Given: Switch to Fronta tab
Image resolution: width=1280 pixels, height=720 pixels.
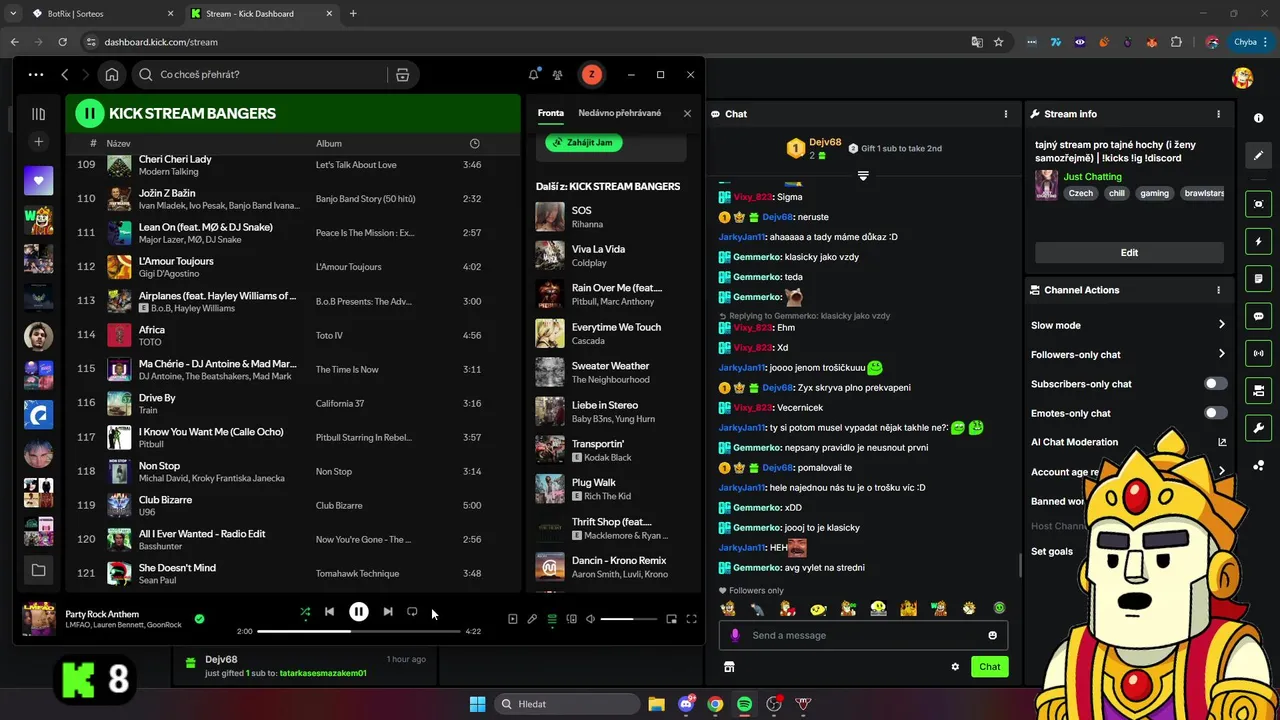Looking at the screenshot, I should coord(551,113).
